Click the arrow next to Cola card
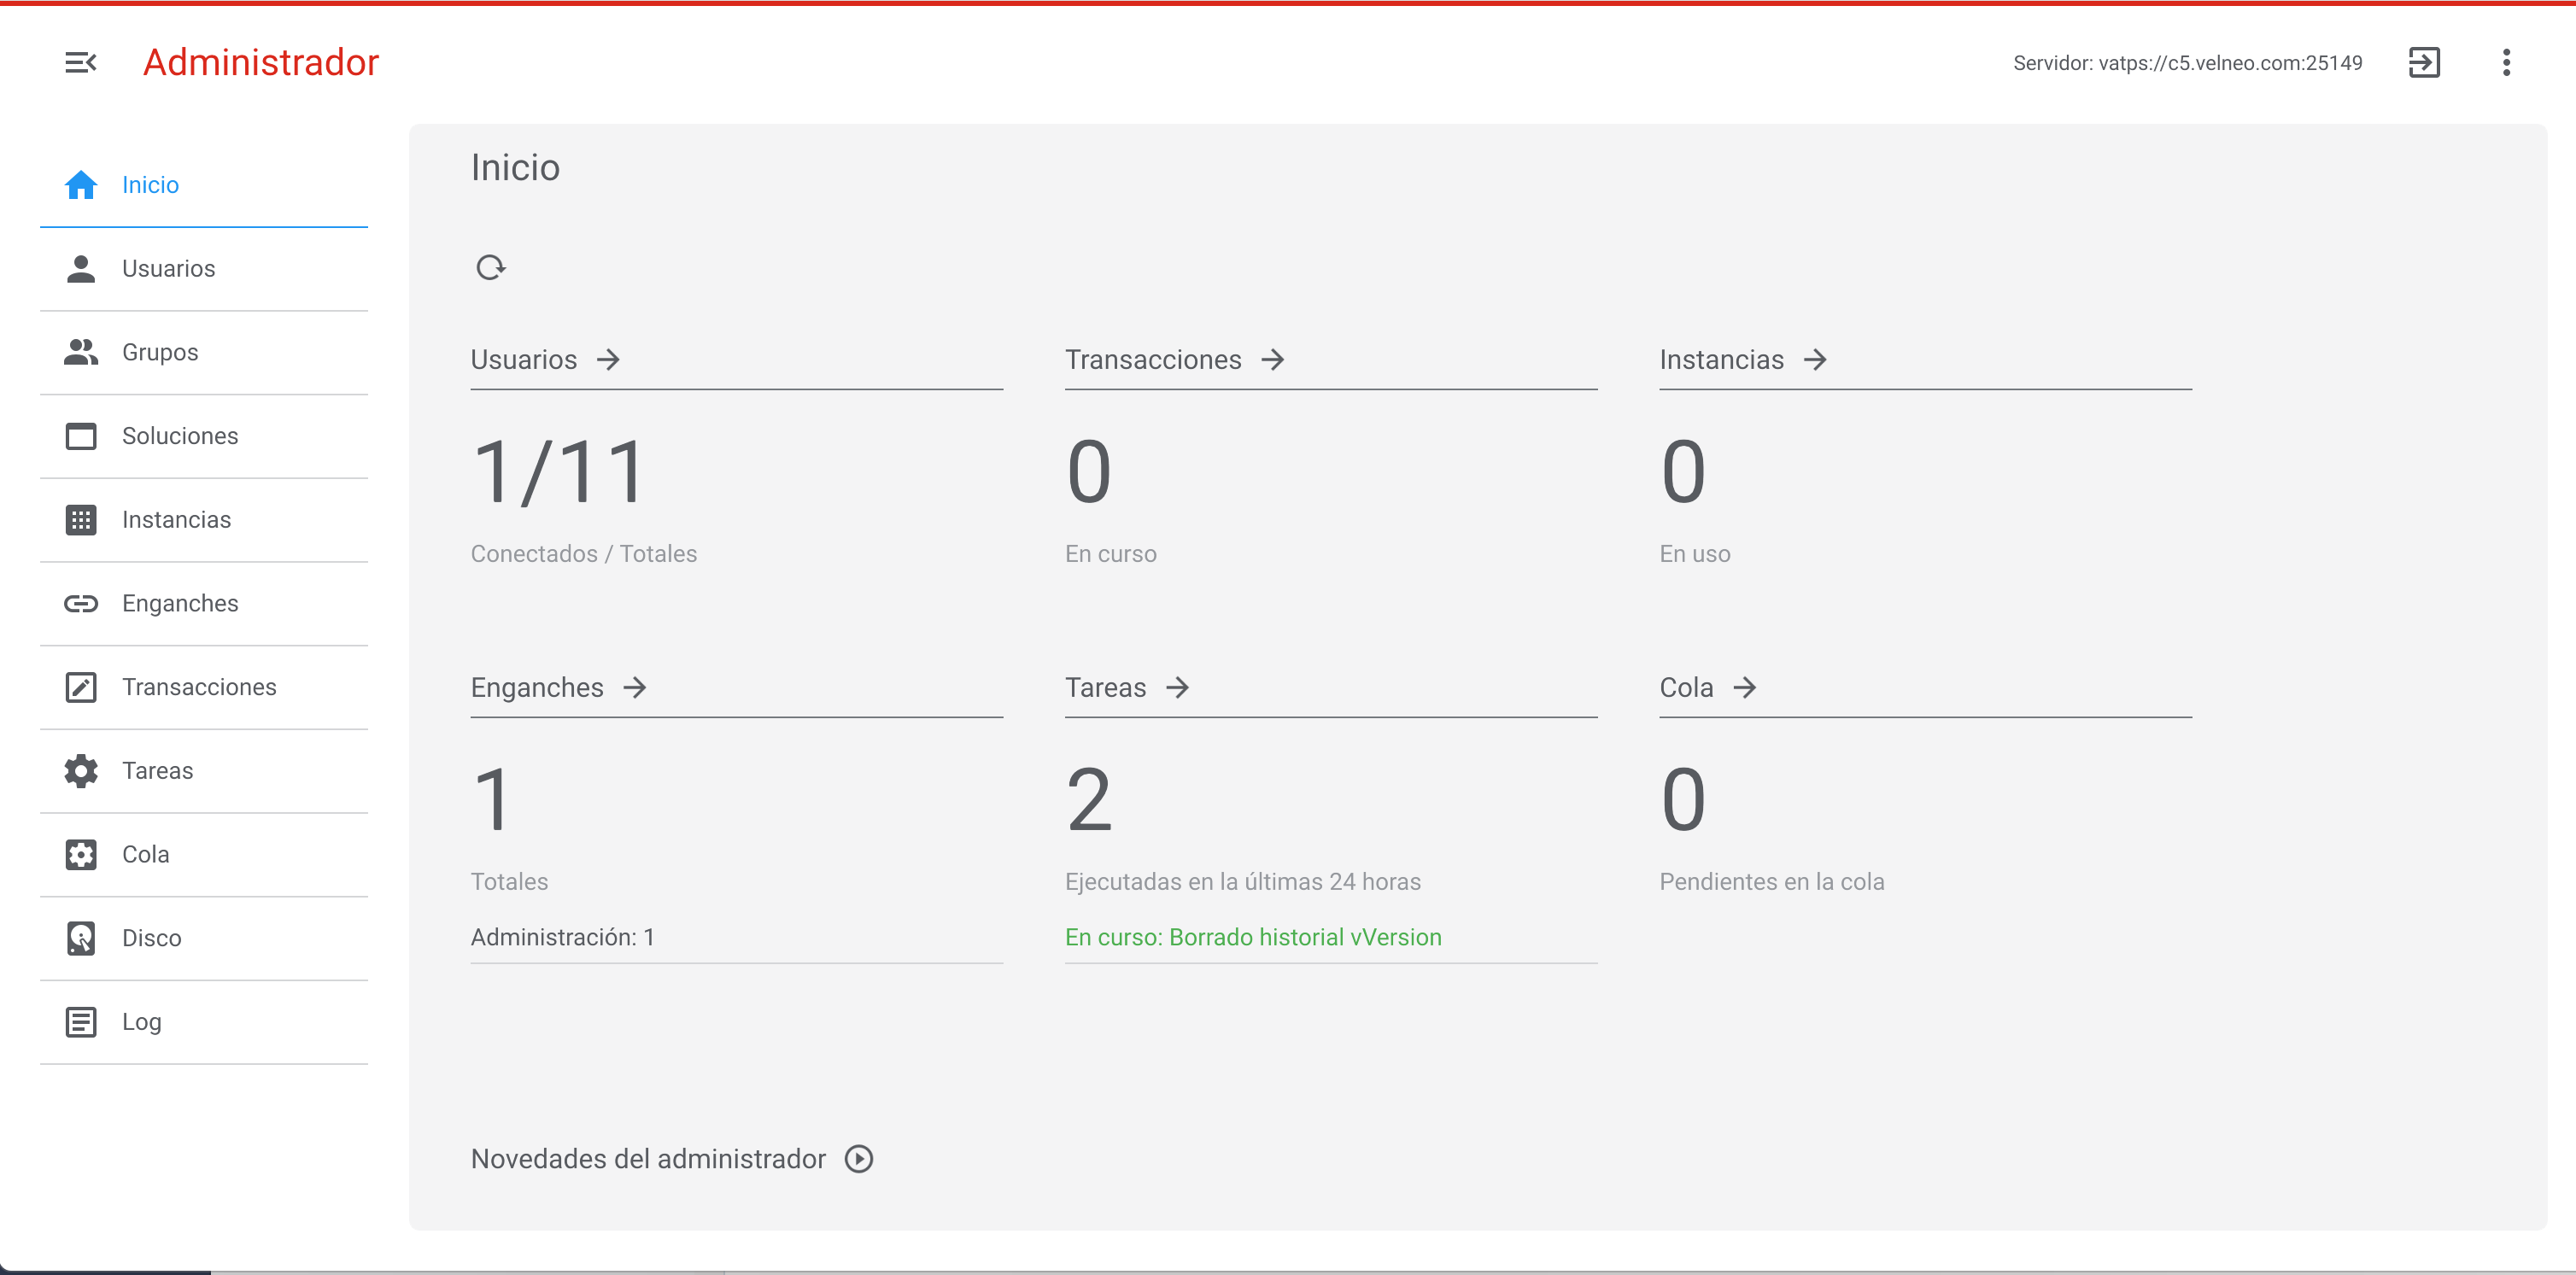2576x1275 pixels. pyautogui.click(x=1744, y=687)
